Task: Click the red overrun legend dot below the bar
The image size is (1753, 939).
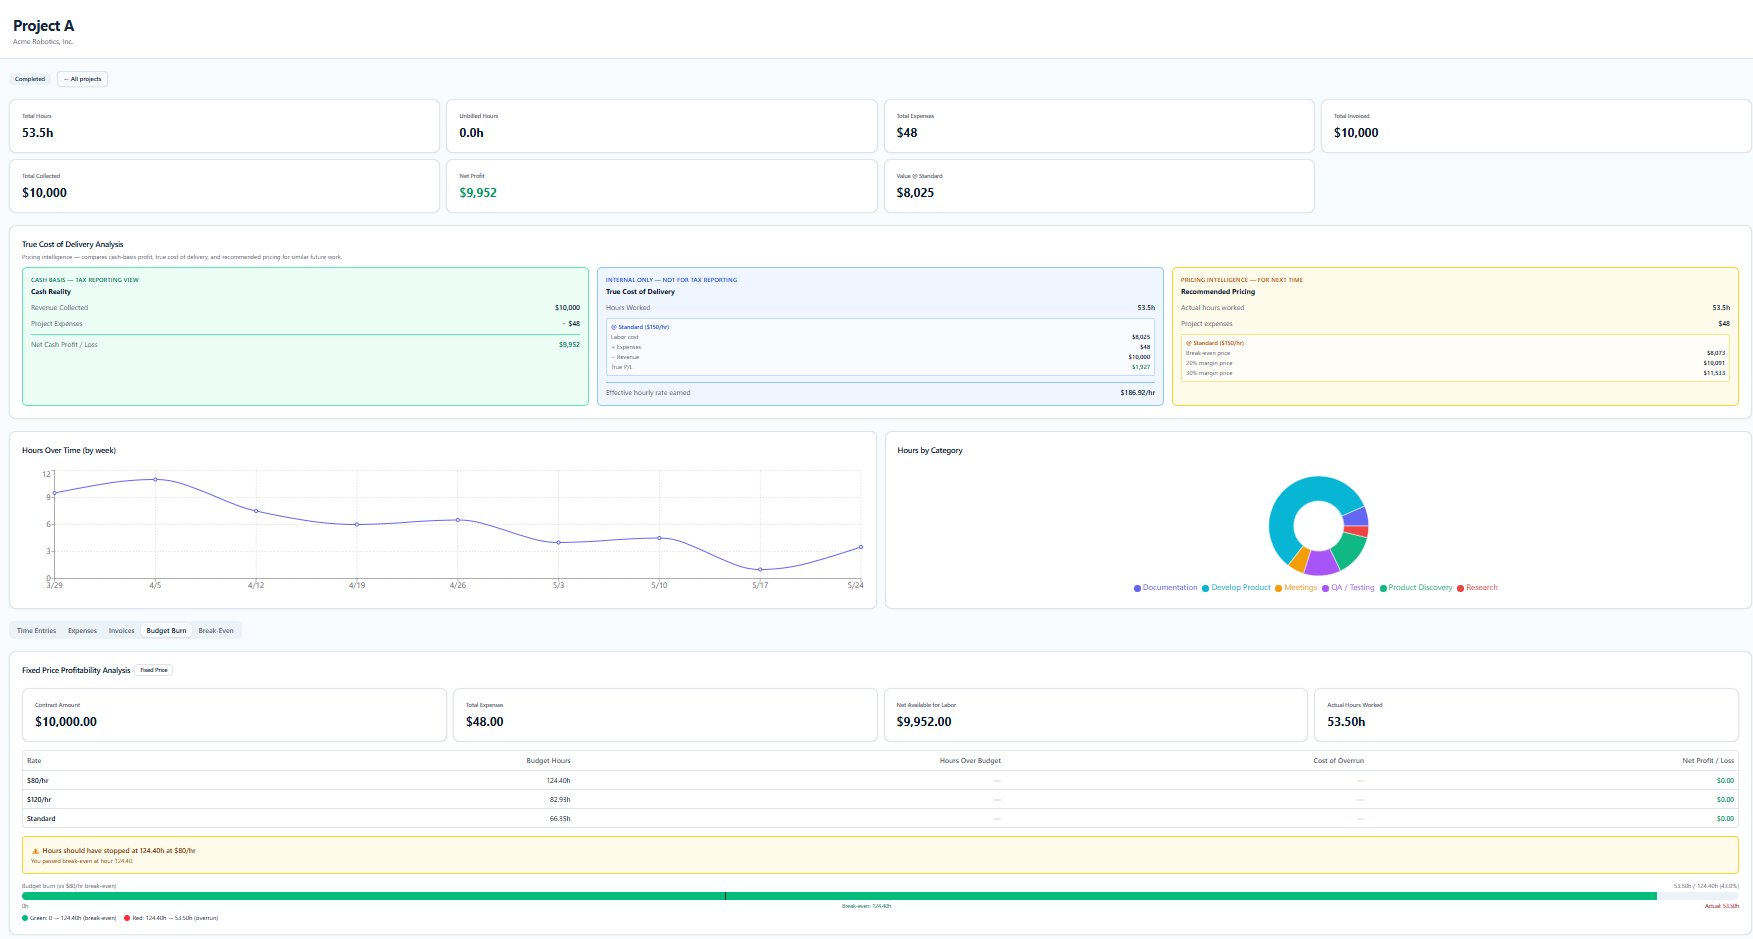Action: click(x=128, y=918)
